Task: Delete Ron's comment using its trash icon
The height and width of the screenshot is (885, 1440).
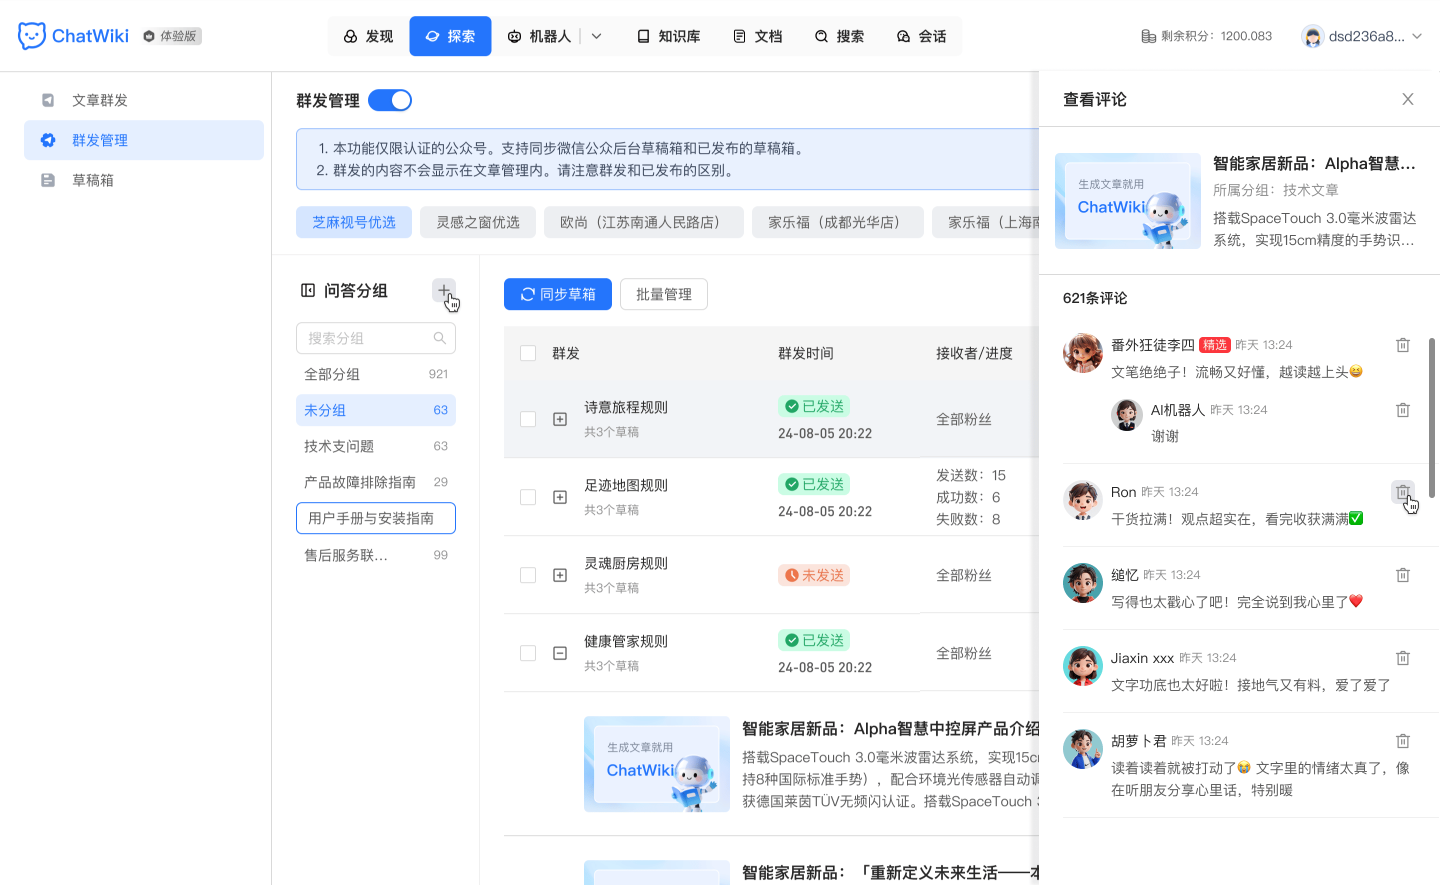Action: [1403, 491]
